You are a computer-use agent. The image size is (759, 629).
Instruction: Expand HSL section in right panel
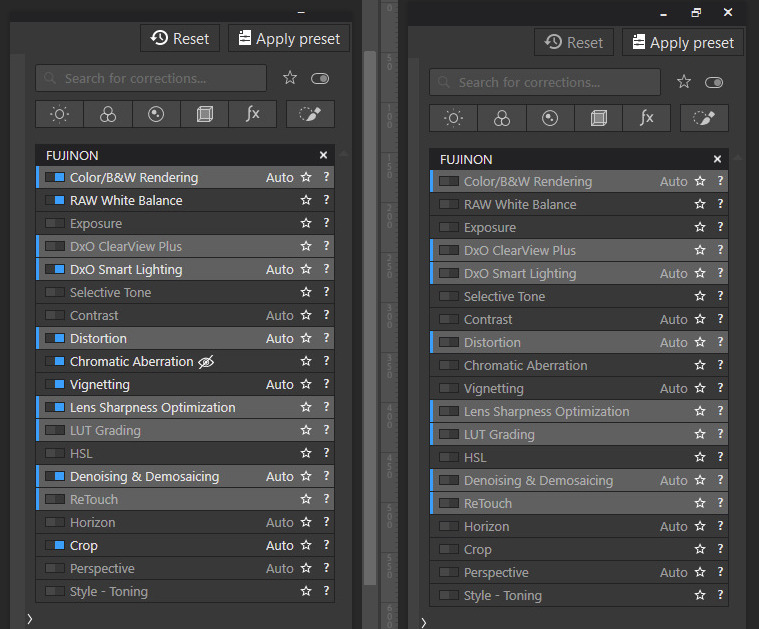click(x=475, y=458)
